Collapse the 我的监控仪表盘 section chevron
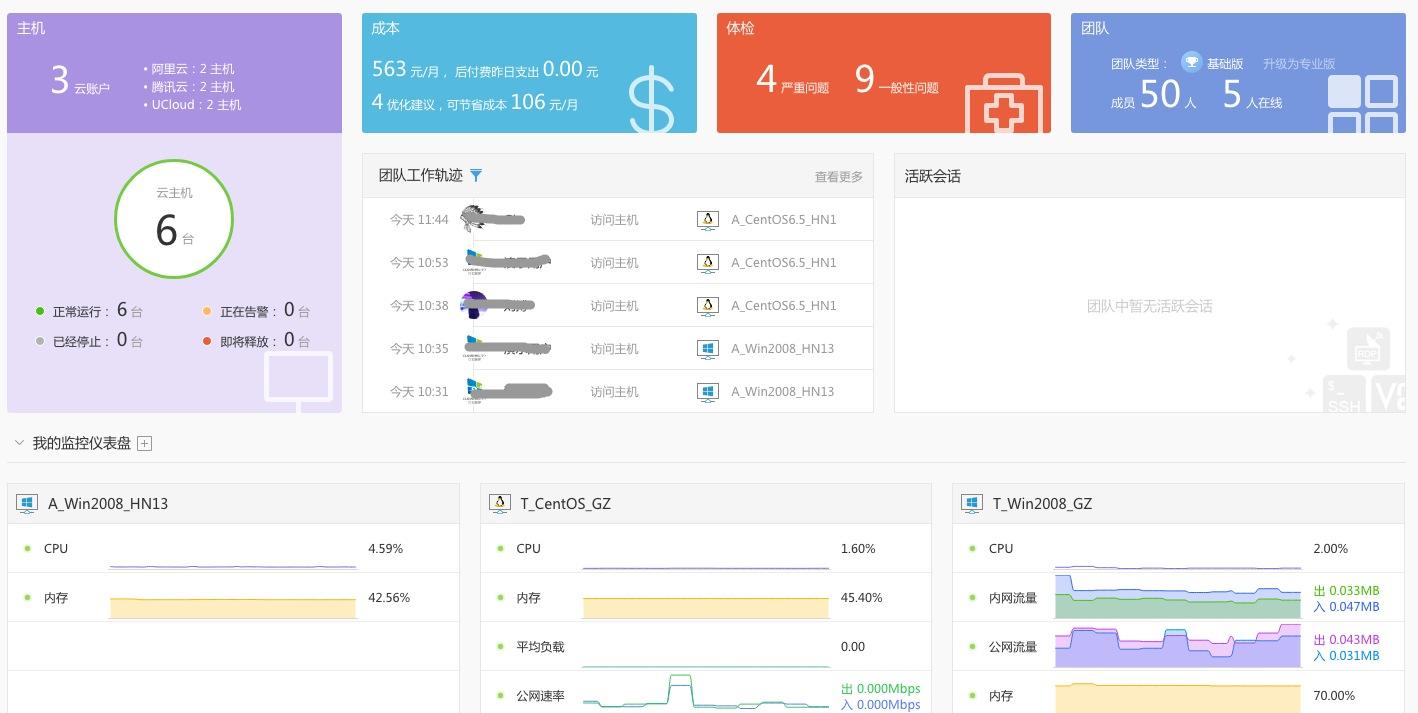 coord(19,442)
